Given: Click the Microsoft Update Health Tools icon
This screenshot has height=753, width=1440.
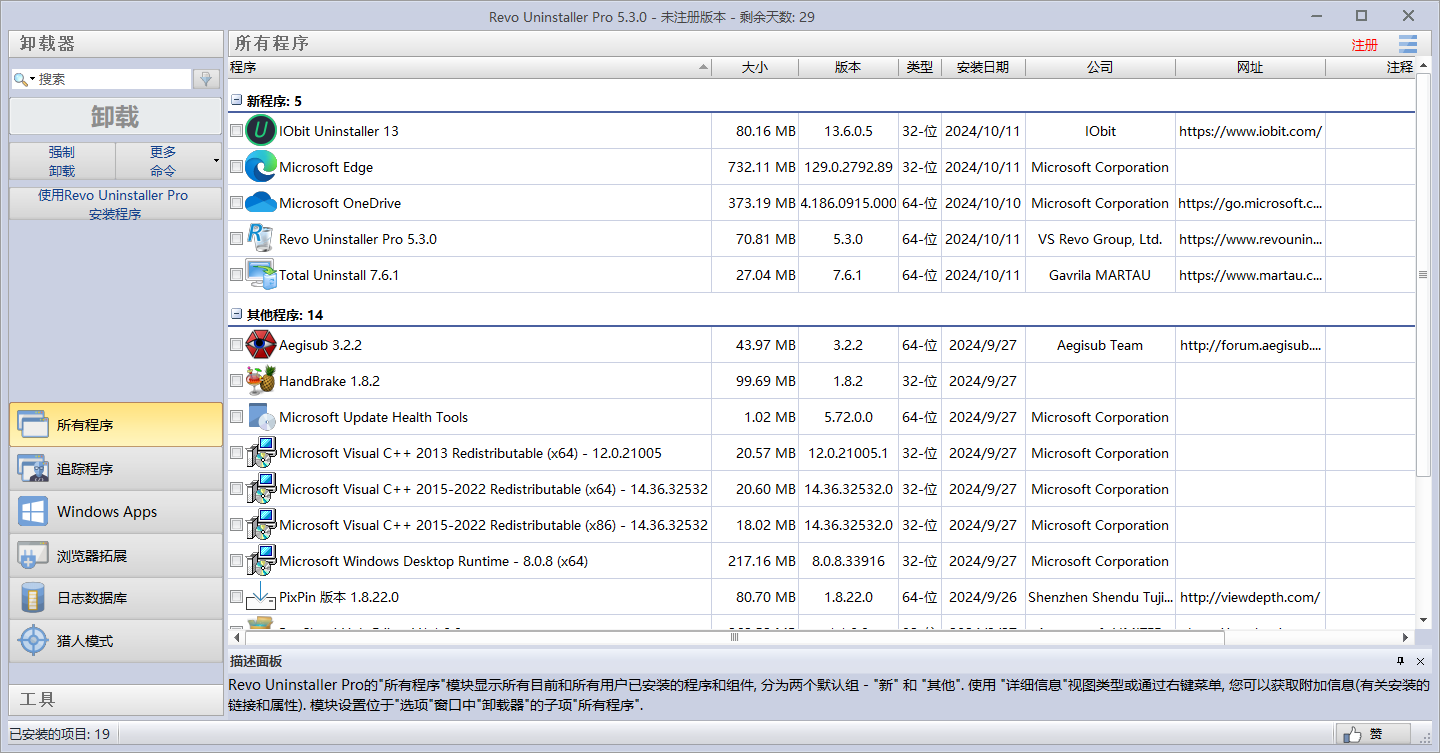Looking at the screenshot, I should coord(261,417).
